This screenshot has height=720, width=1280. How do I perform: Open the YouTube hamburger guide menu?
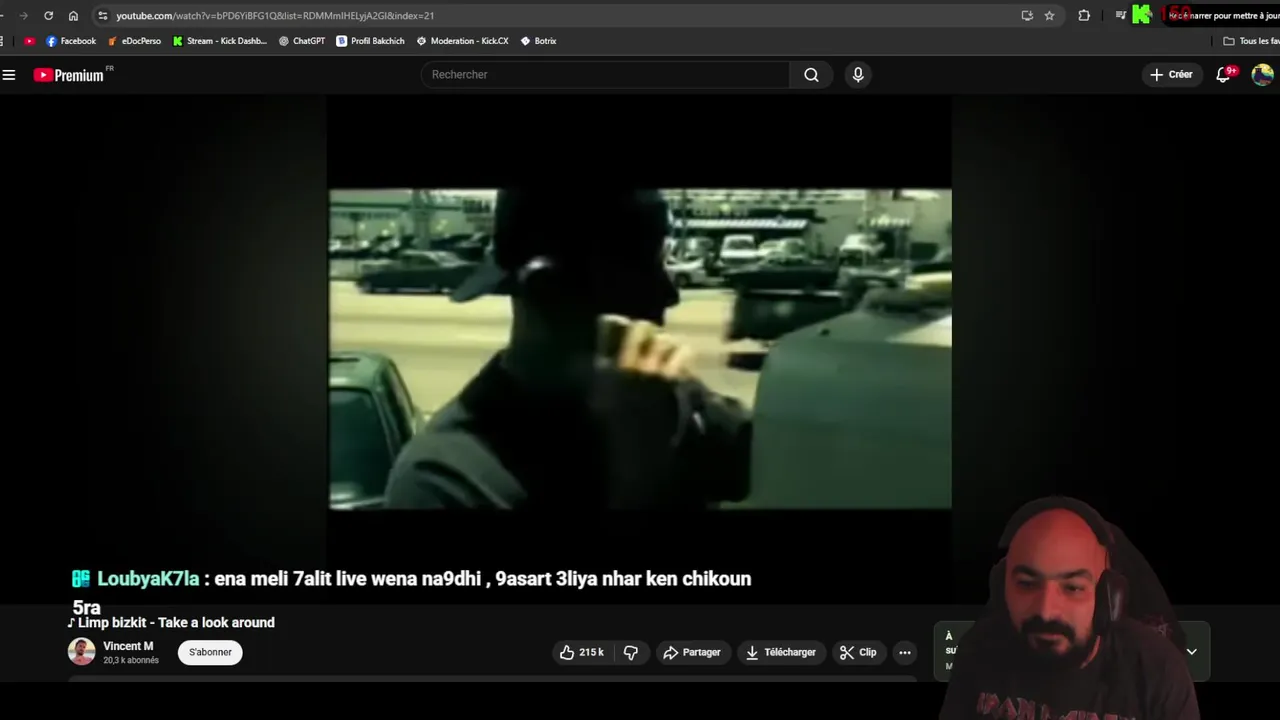click(9, 75)
